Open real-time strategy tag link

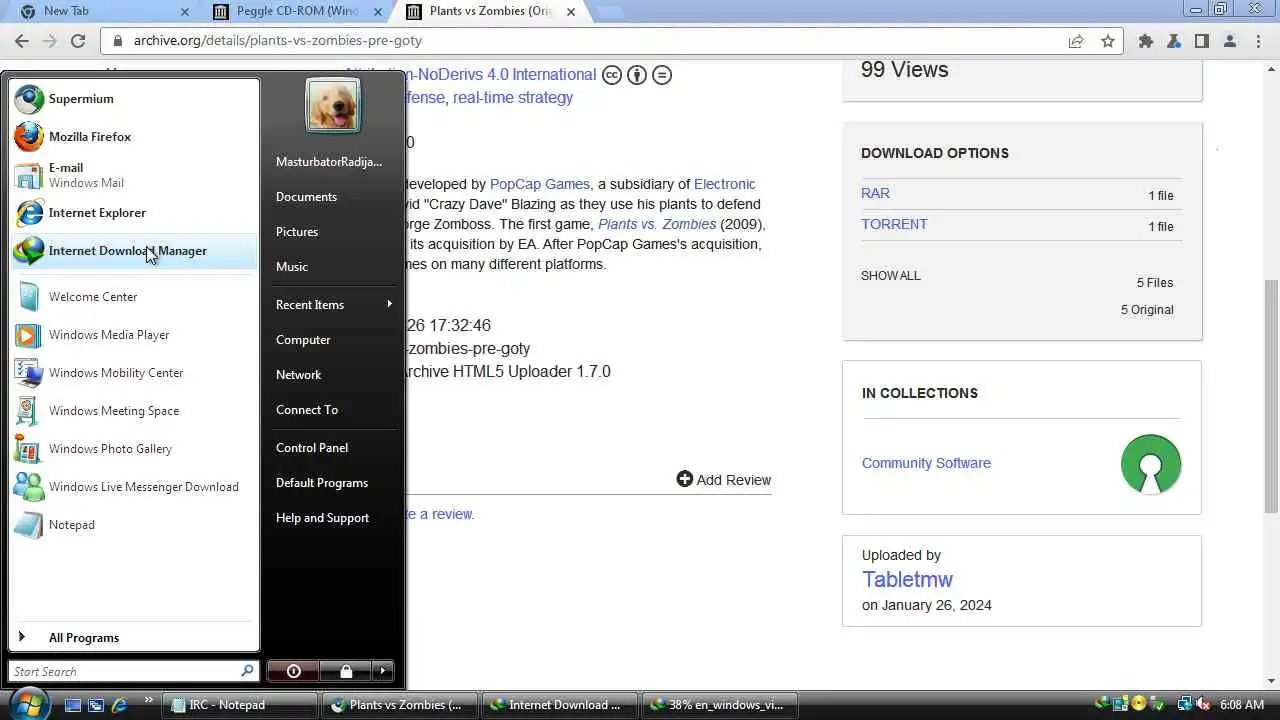click(x=513, y=98)
